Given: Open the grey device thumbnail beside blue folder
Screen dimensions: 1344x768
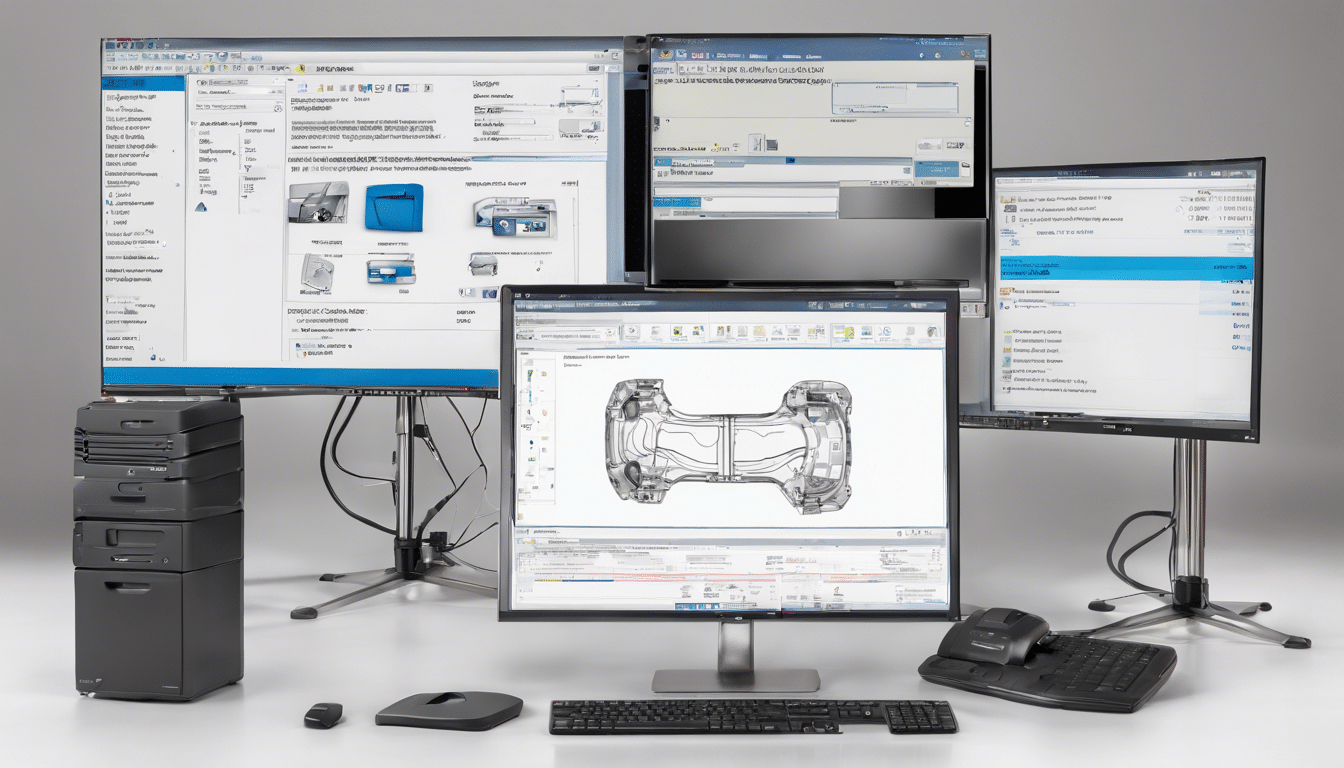Looking at the screenshot, I should [x=318, y=203].
